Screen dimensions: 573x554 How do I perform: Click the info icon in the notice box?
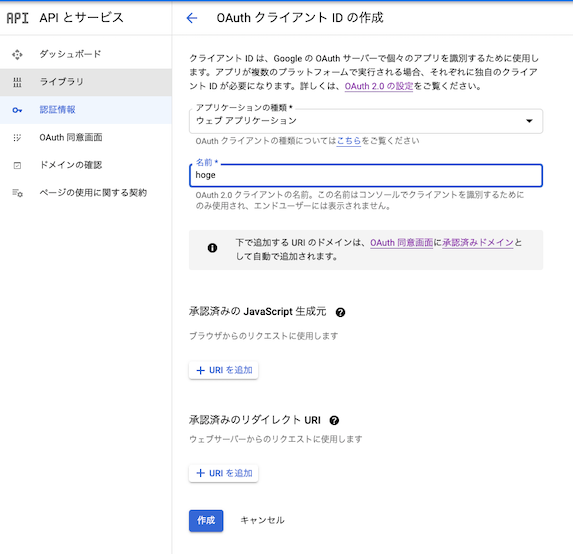(x=212, y=248)
